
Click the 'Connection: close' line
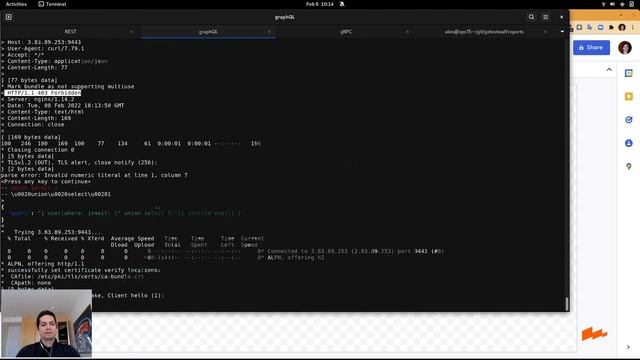point(33,124)
